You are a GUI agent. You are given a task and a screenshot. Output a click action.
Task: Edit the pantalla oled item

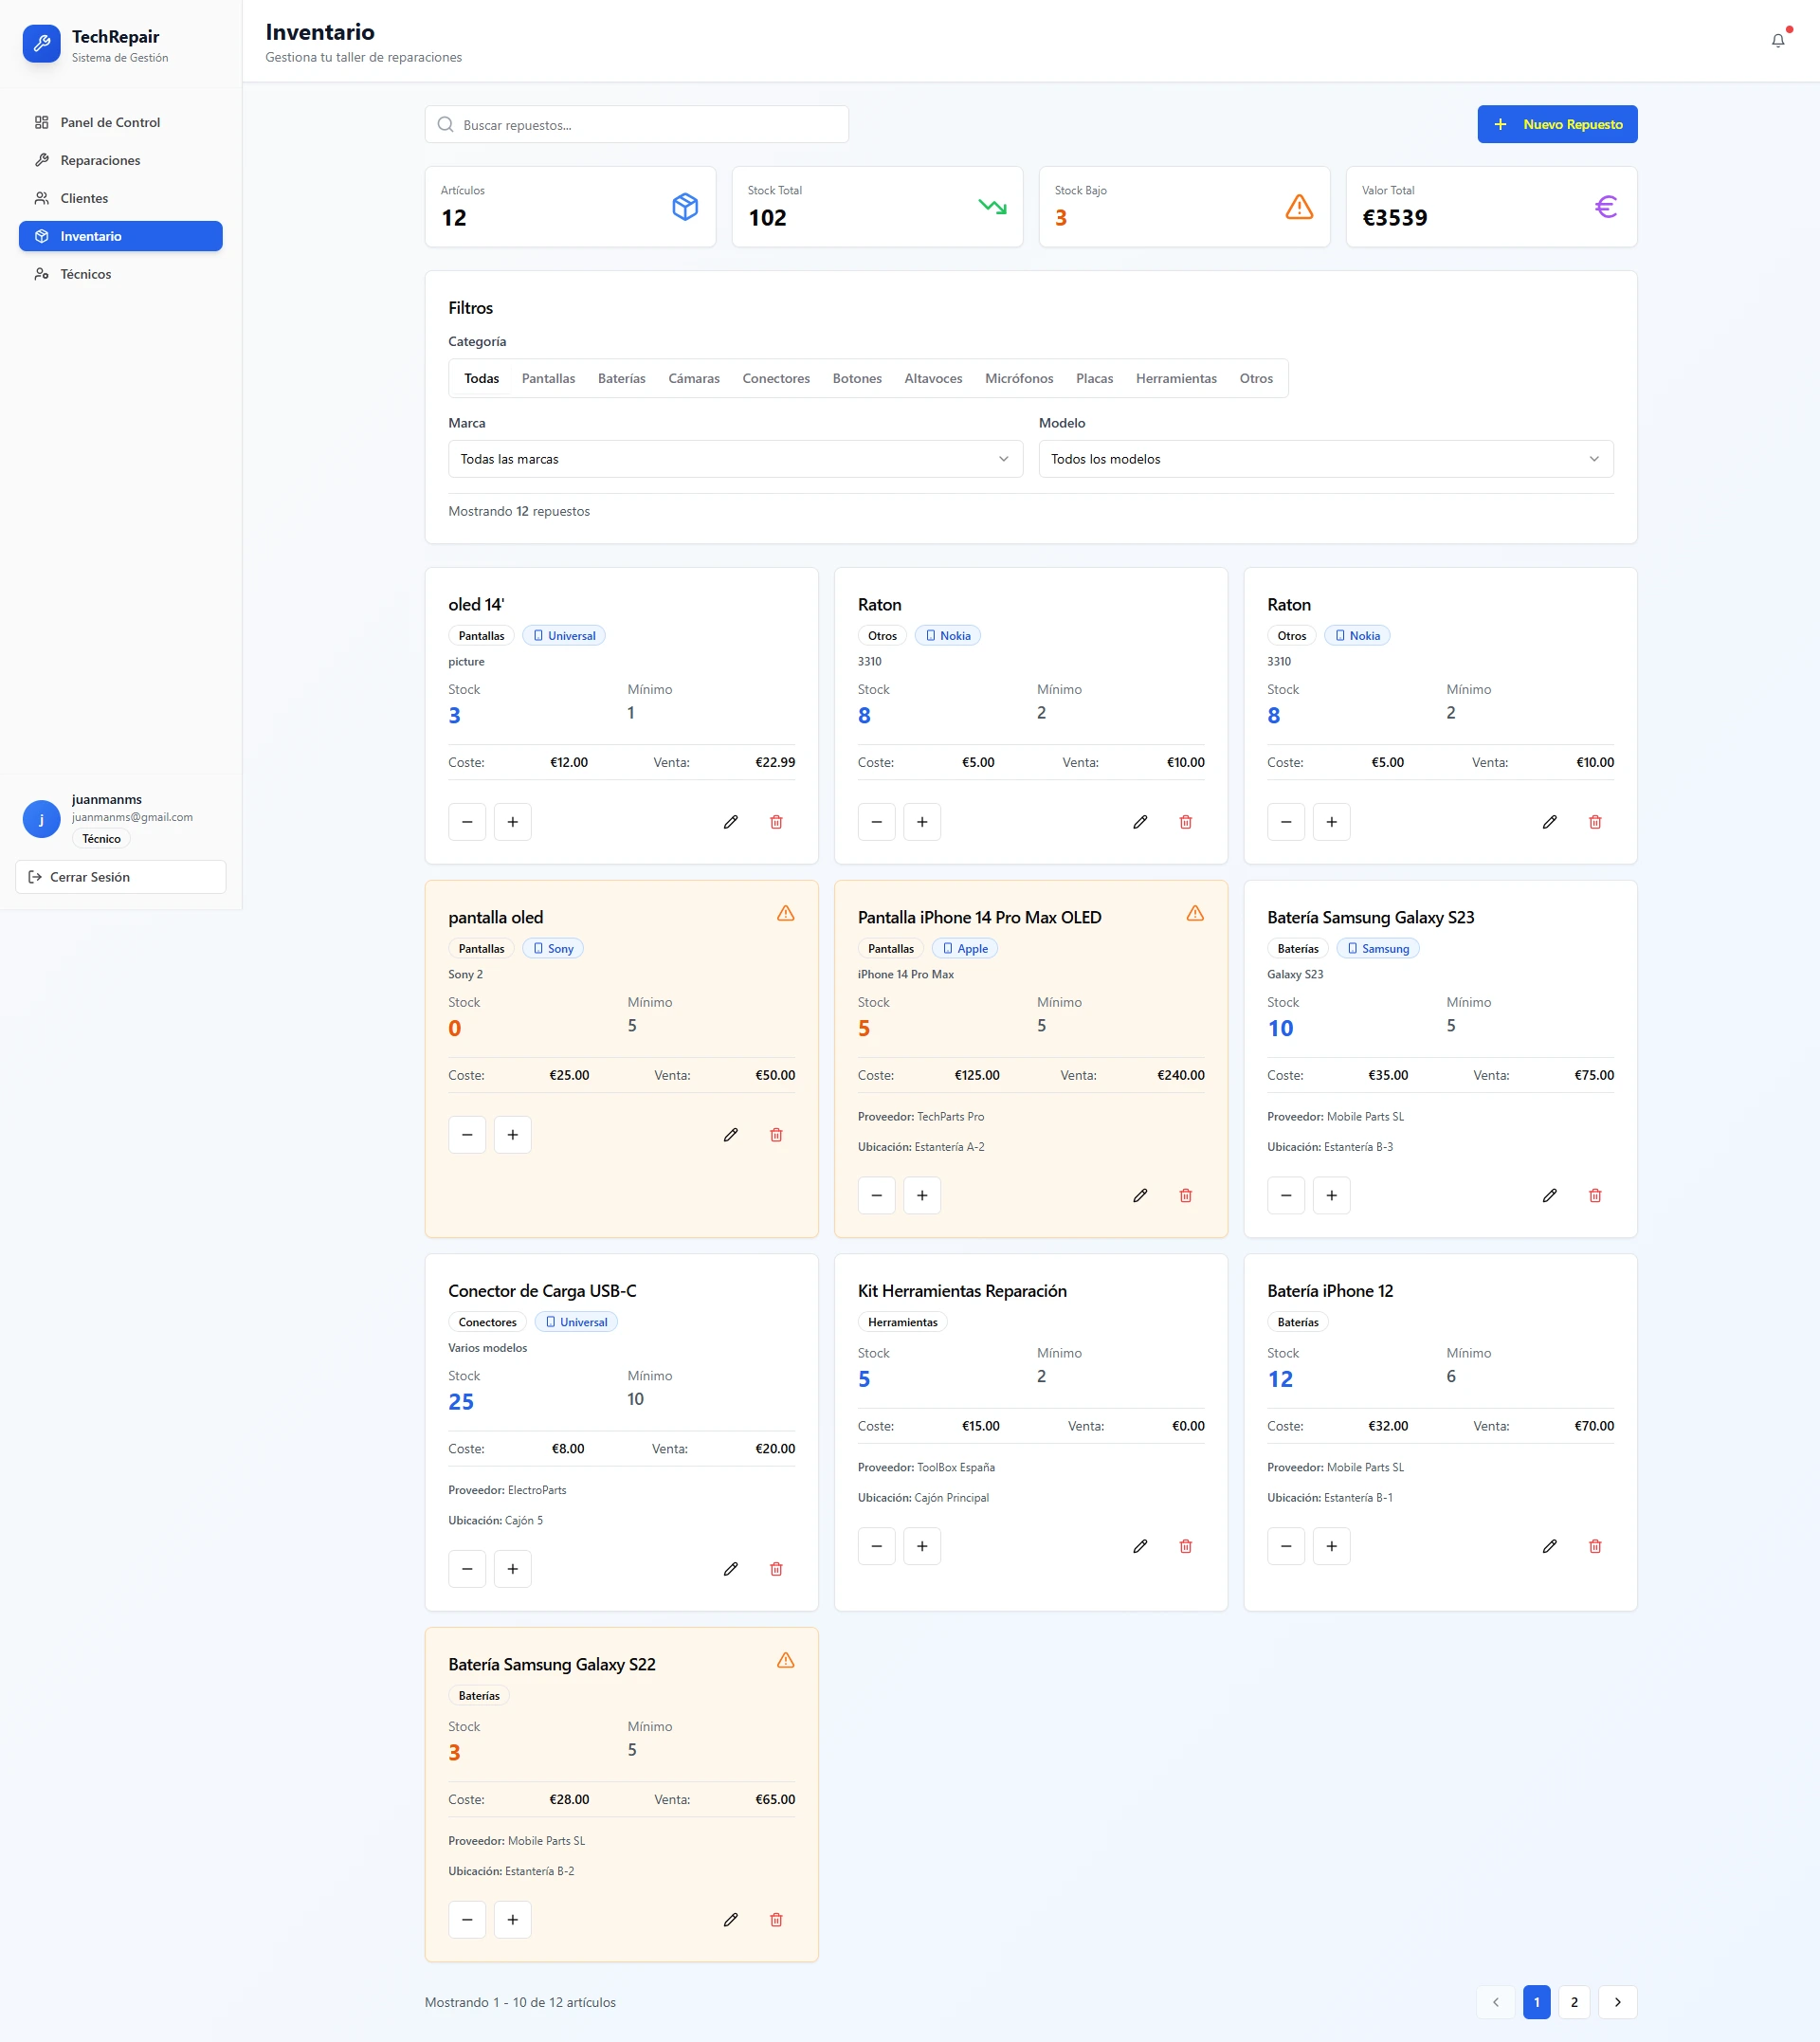pos(731,1135)
